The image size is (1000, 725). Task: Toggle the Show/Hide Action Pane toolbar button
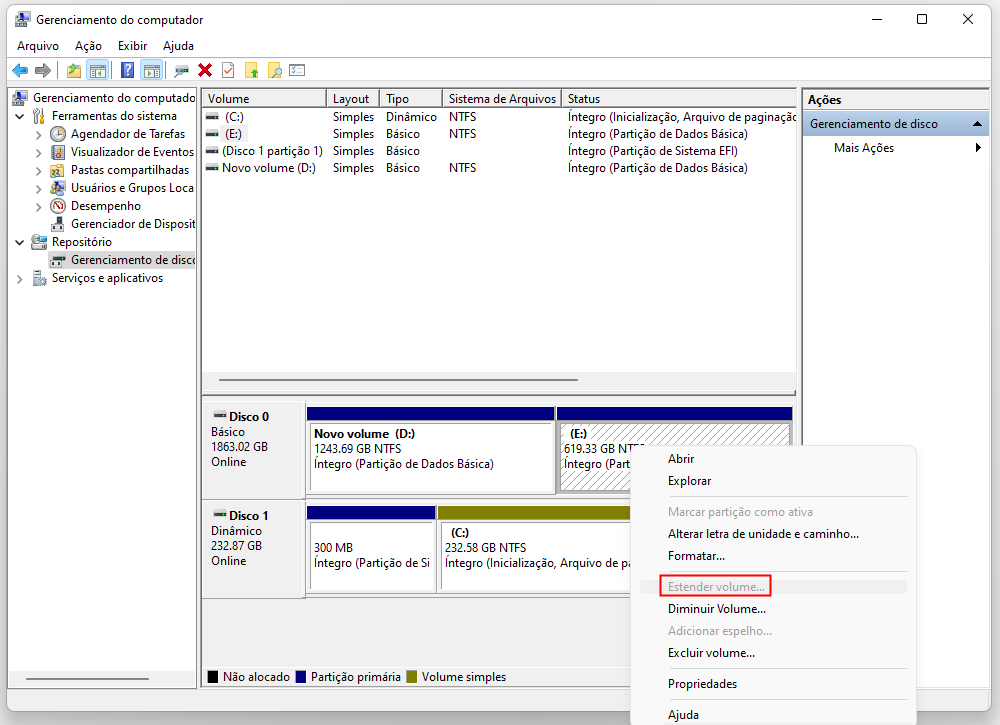pos(151,70)
